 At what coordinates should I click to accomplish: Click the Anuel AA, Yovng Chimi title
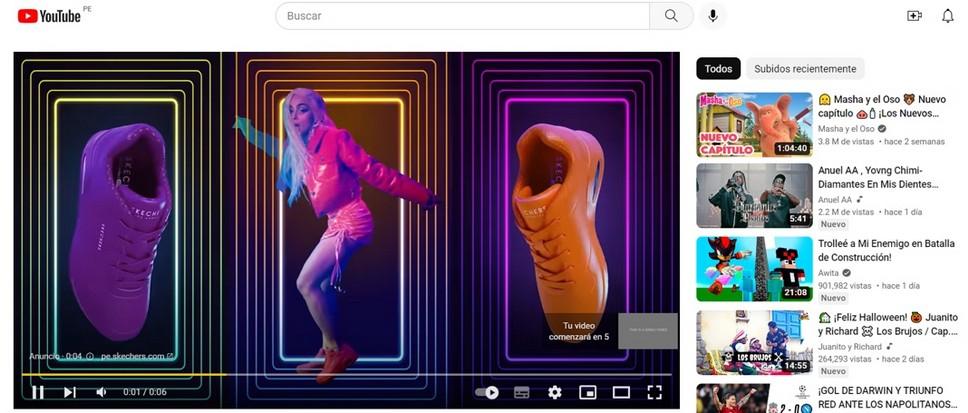click(x=879, y=177)
